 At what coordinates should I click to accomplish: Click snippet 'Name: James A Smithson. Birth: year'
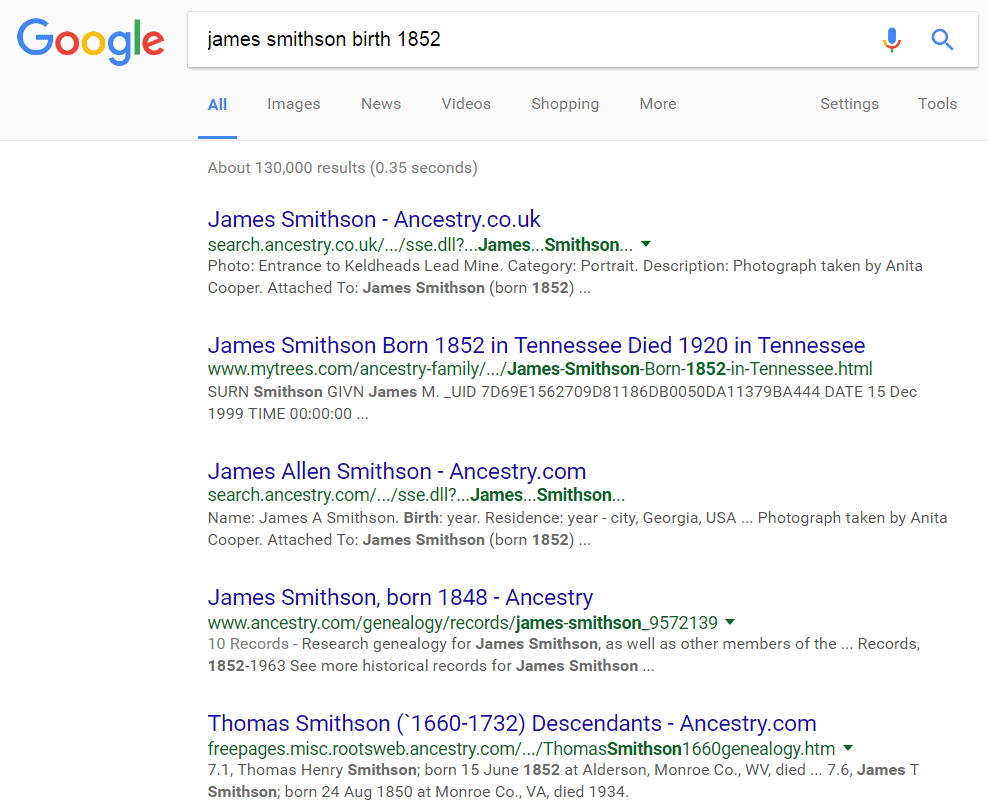click(578, 529)
